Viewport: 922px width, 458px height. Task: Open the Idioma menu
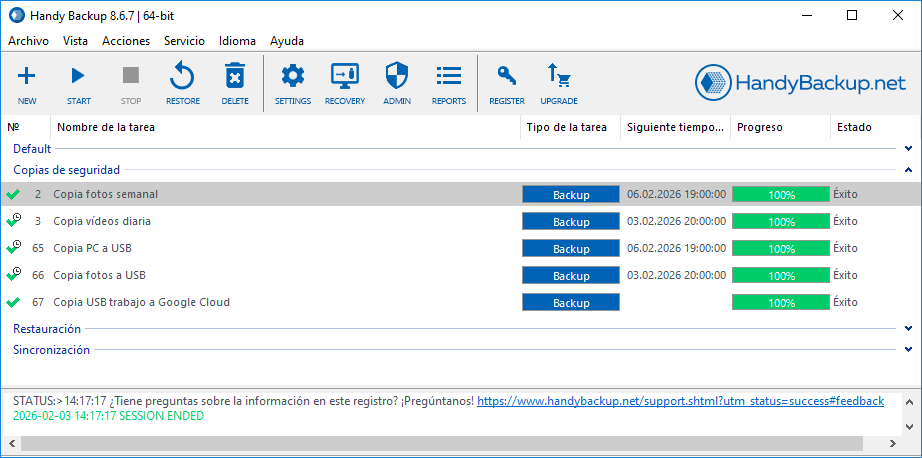[237, 41]
